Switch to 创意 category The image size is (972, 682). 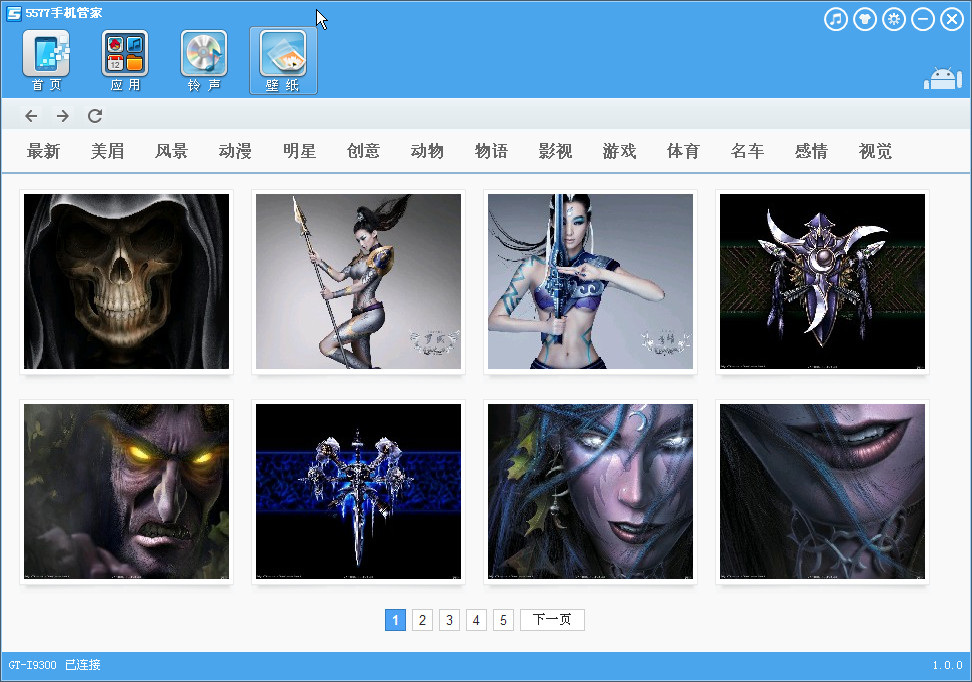[363, 151]
